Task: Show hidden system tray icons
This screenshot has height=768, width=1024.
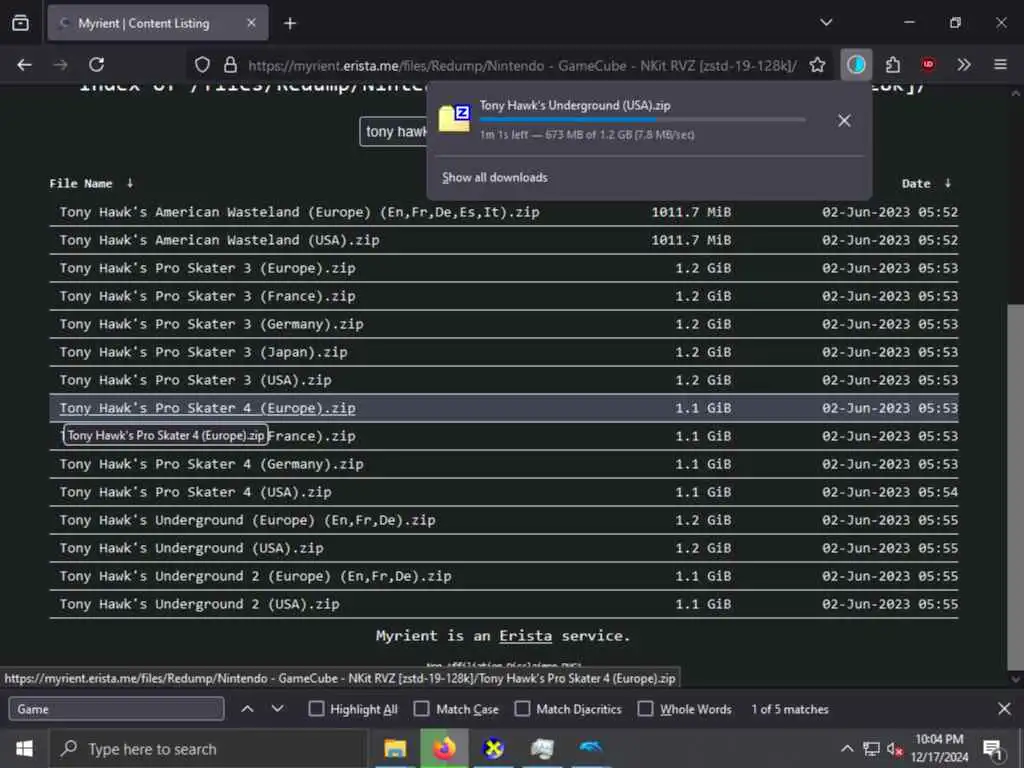Action: [x=847, y=749]
